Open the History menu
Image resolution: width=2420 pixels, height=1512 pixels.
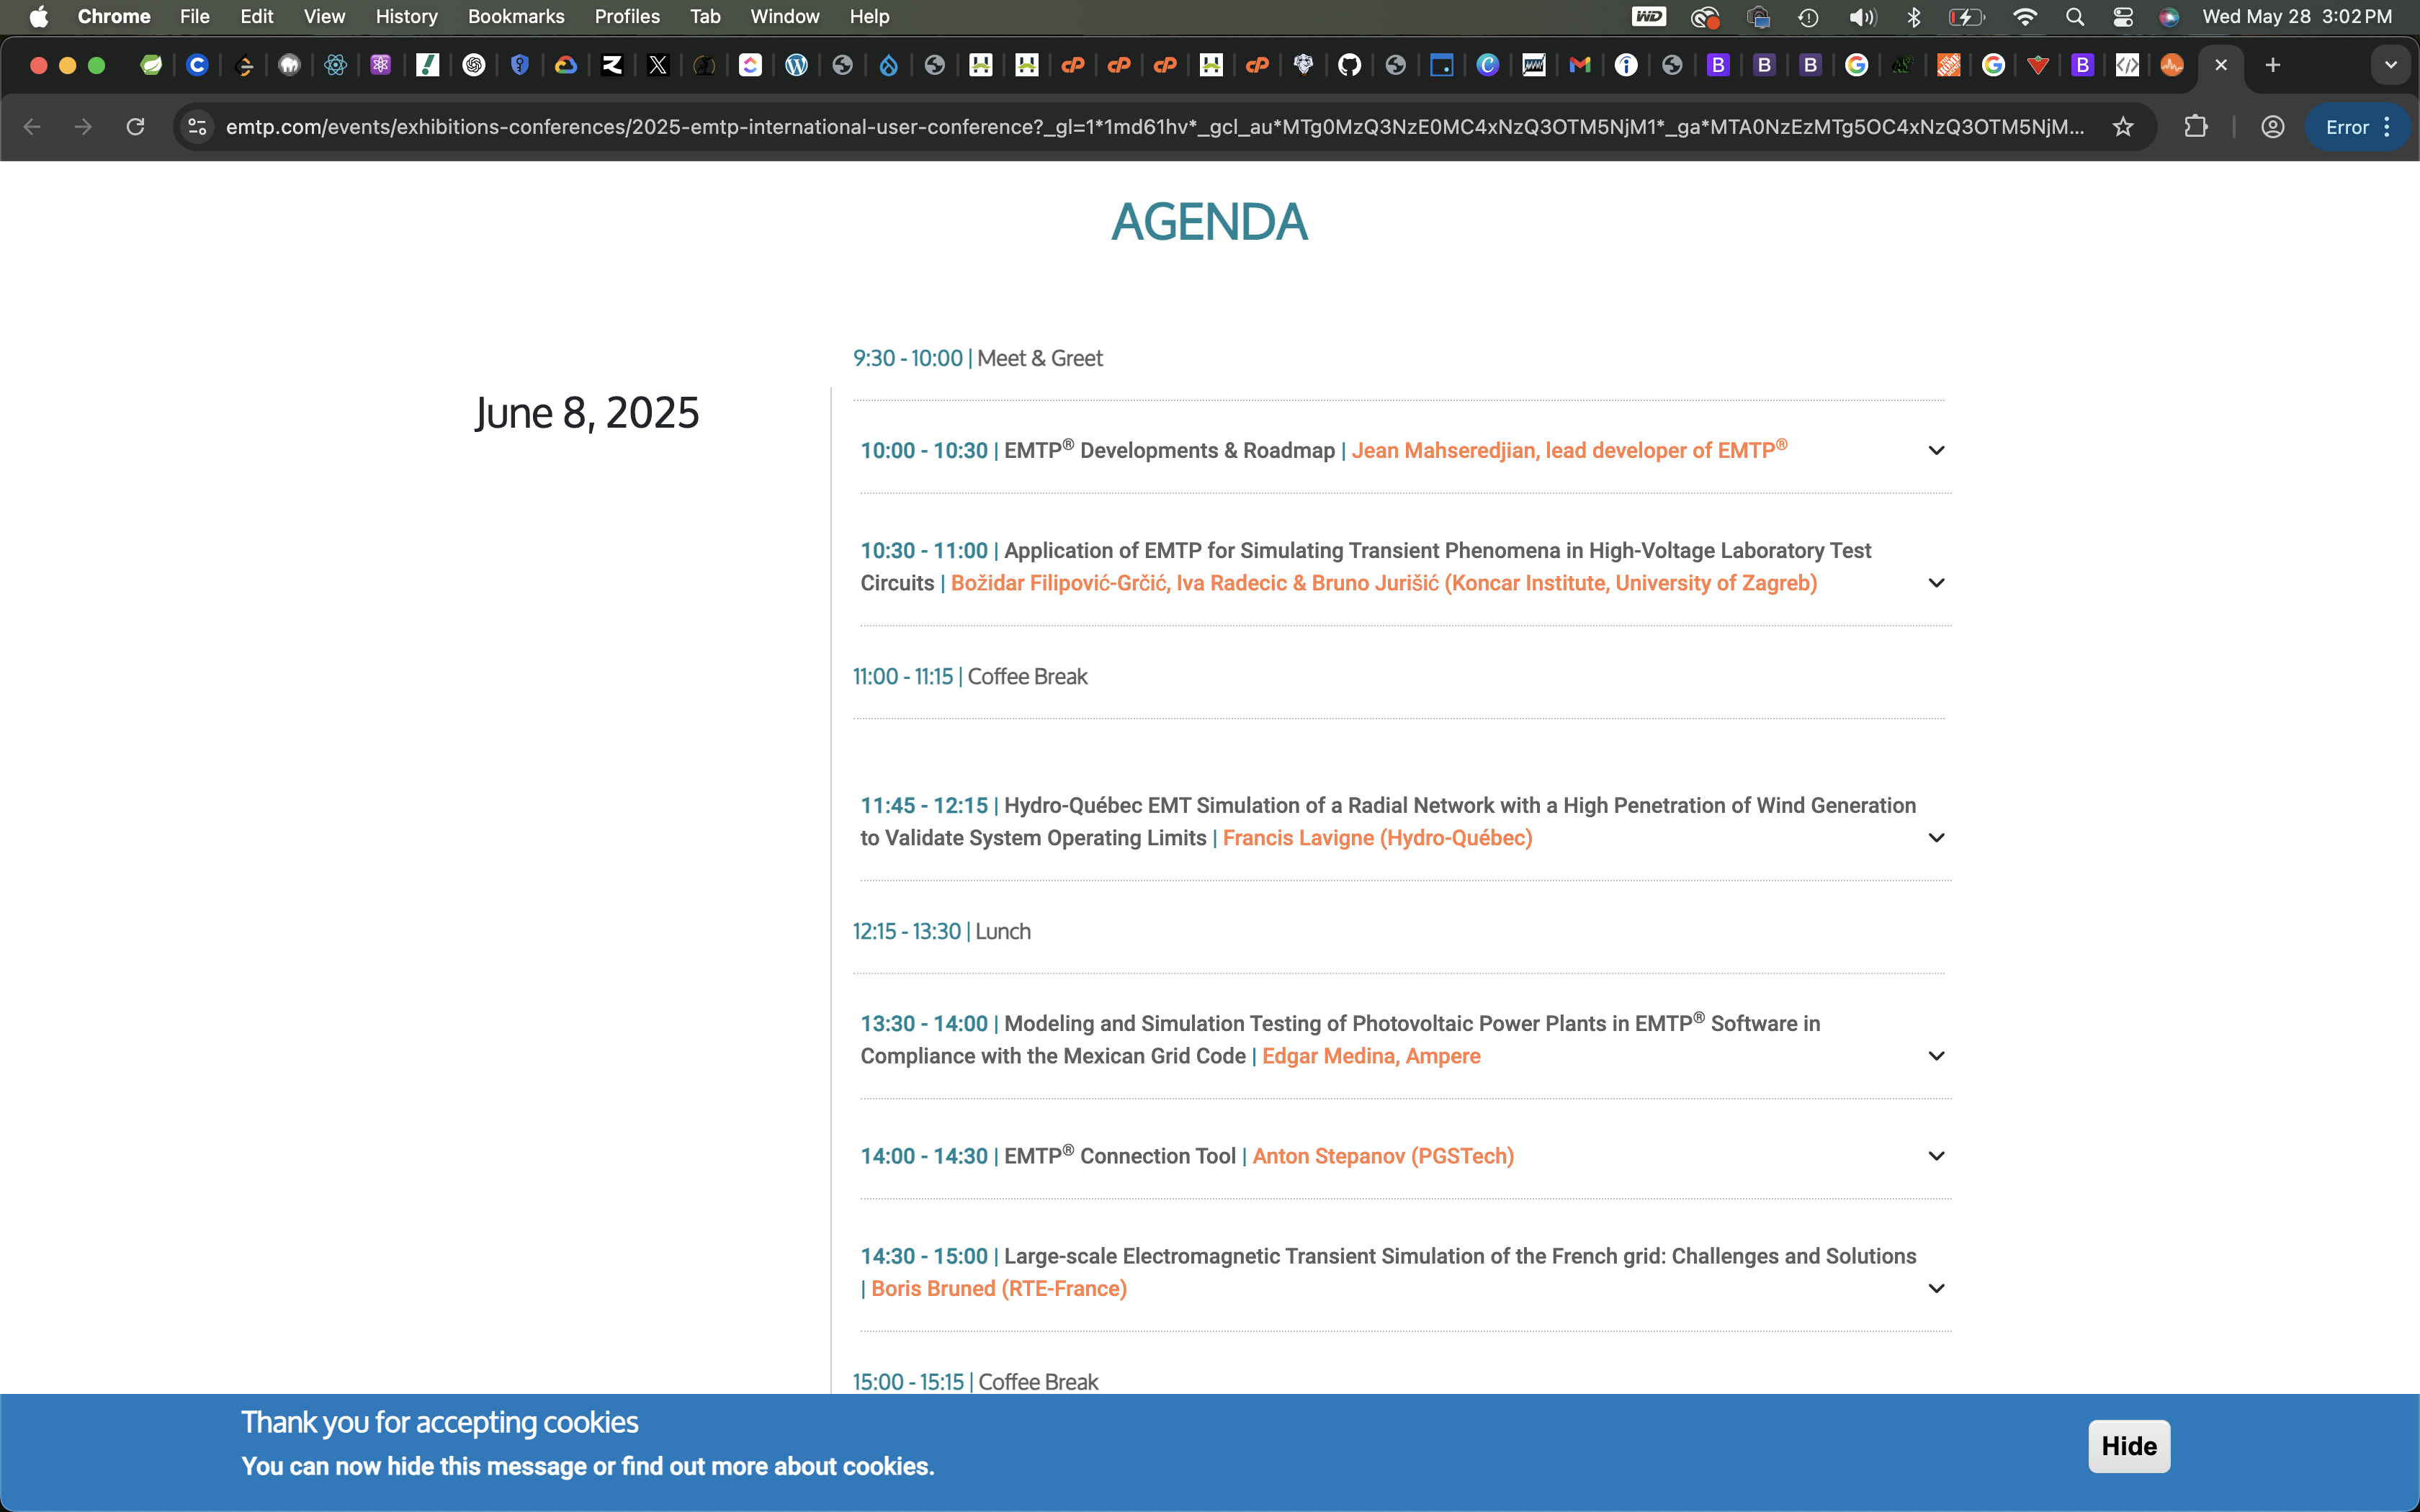click(406, 17)
